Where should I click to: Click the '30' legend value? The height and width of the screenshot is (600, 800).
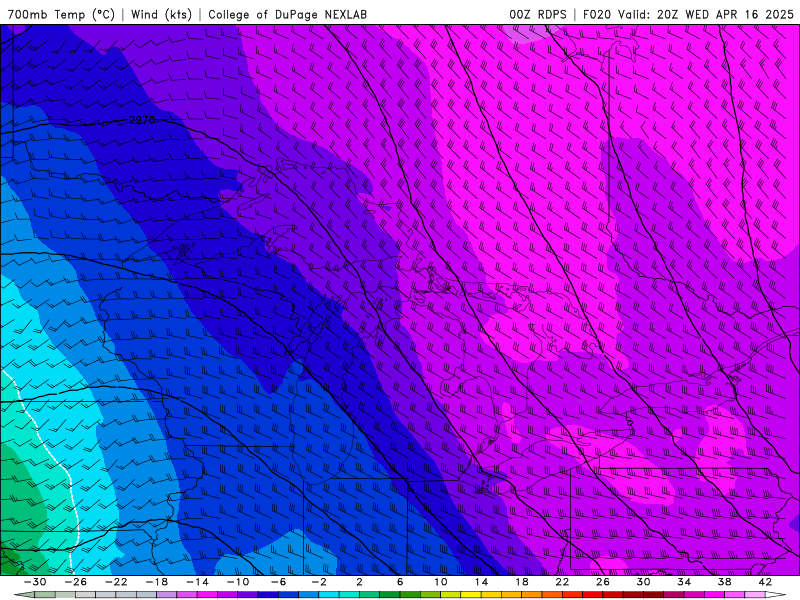(x=643, y=582)
